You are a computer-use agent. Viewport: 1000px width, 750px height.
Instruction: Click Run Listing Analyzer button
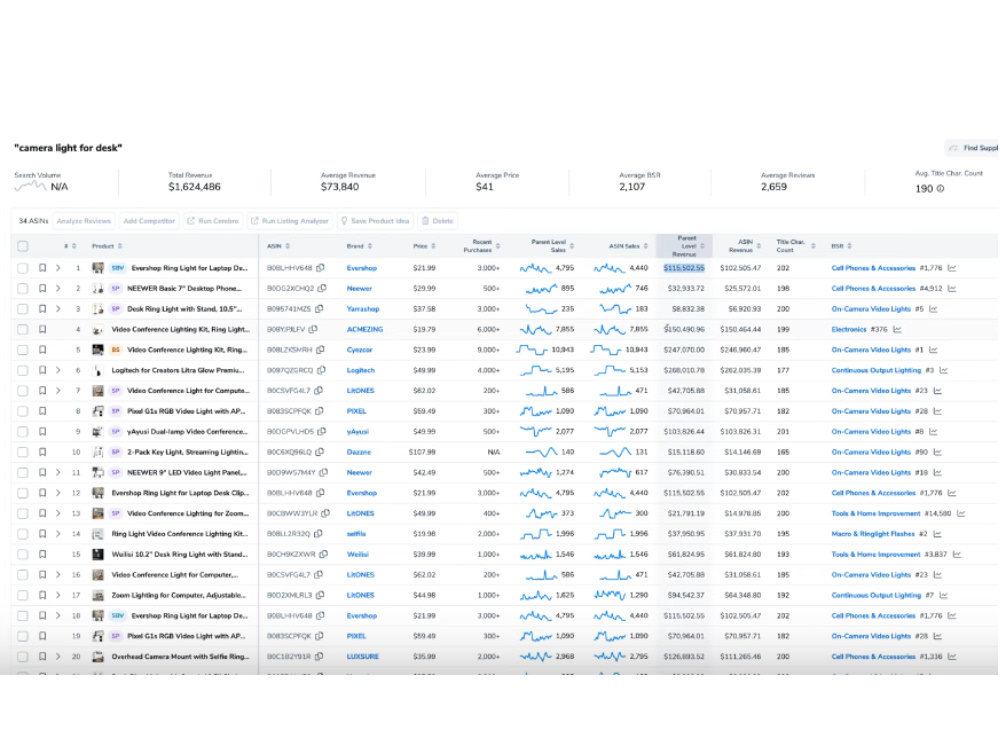click(290, 221)
